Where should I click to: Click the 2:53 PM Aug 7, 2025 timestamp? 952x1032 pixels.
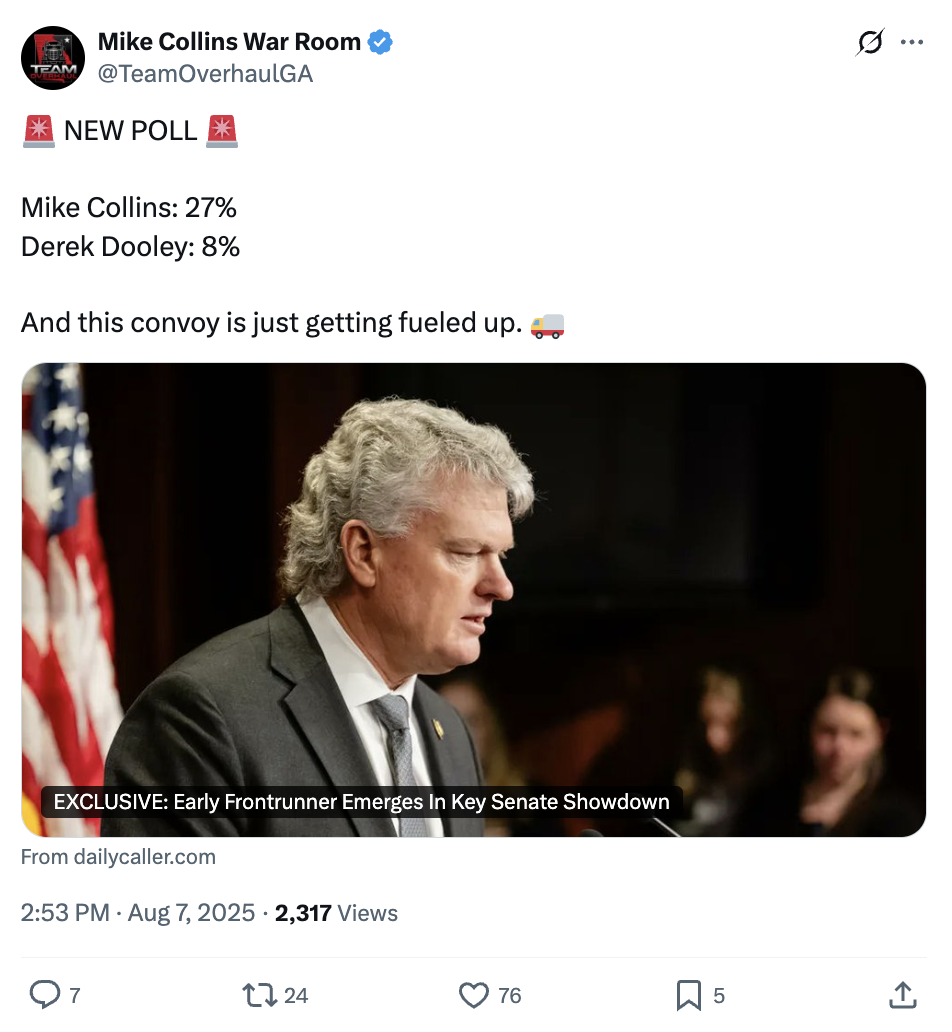[x=138, y=913]
